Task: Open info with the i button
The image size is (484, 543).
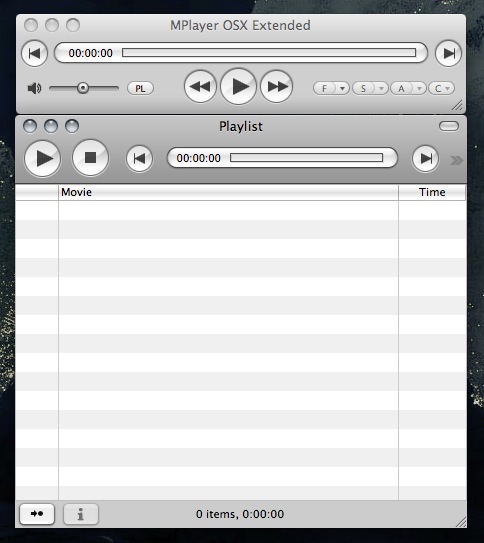Action: tap(81, 514)
